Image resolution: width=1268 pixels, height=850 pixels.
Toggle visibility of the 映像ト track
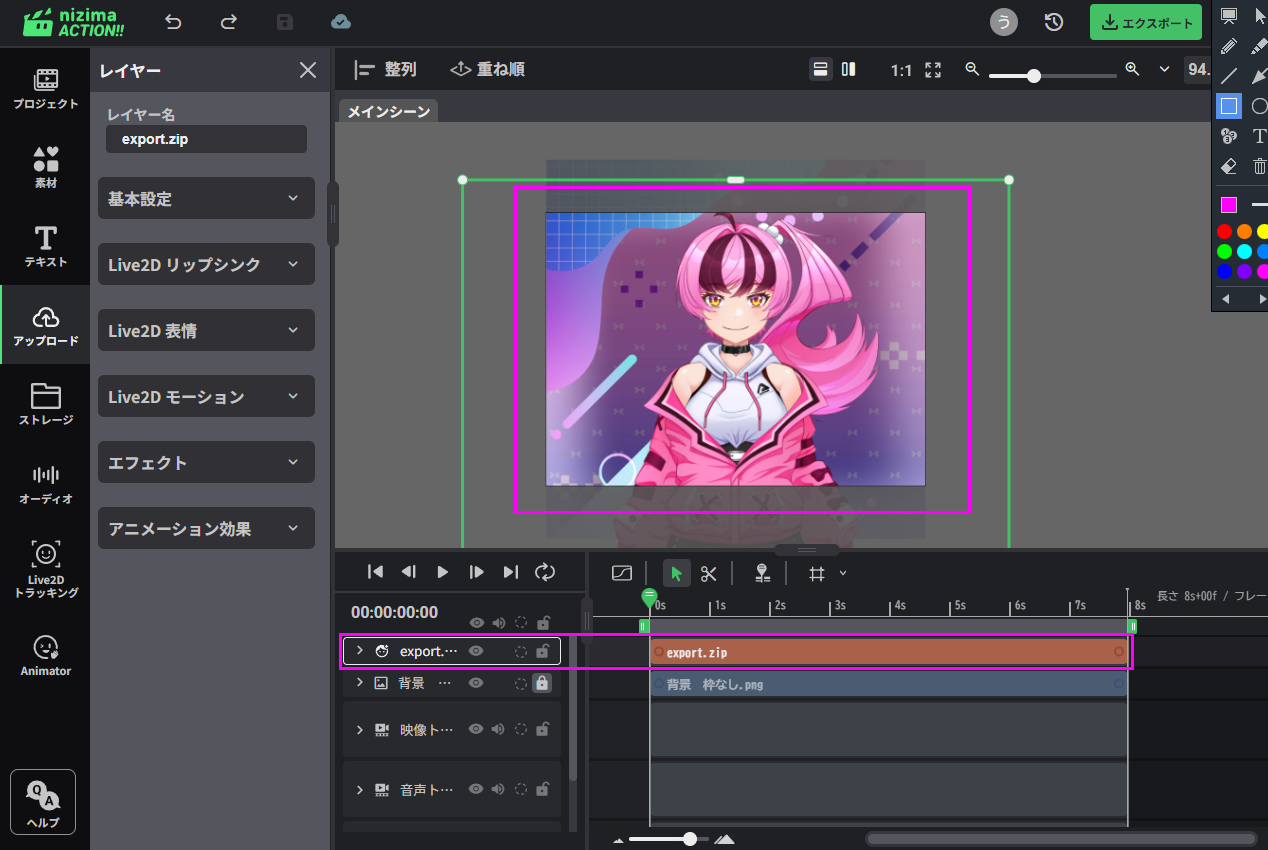(x=477, y=730)
